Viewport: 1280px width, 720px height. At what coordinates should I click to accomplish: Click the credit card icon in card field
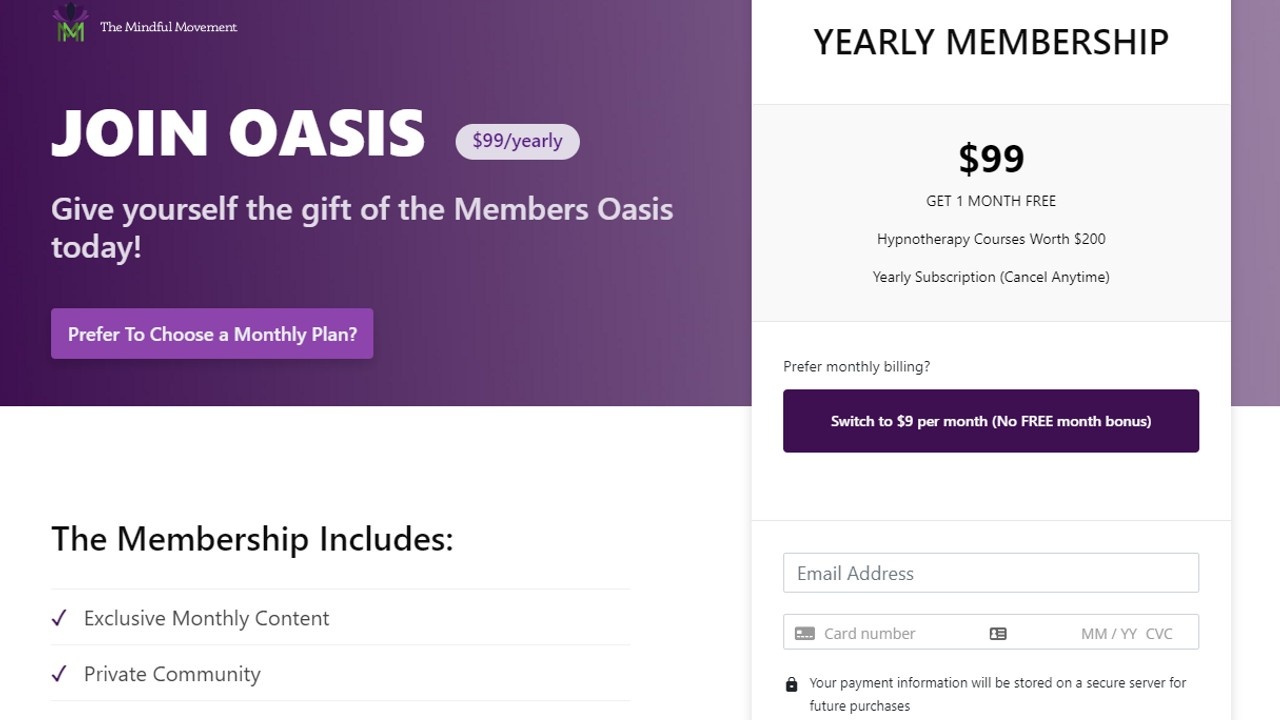(804, 633)
